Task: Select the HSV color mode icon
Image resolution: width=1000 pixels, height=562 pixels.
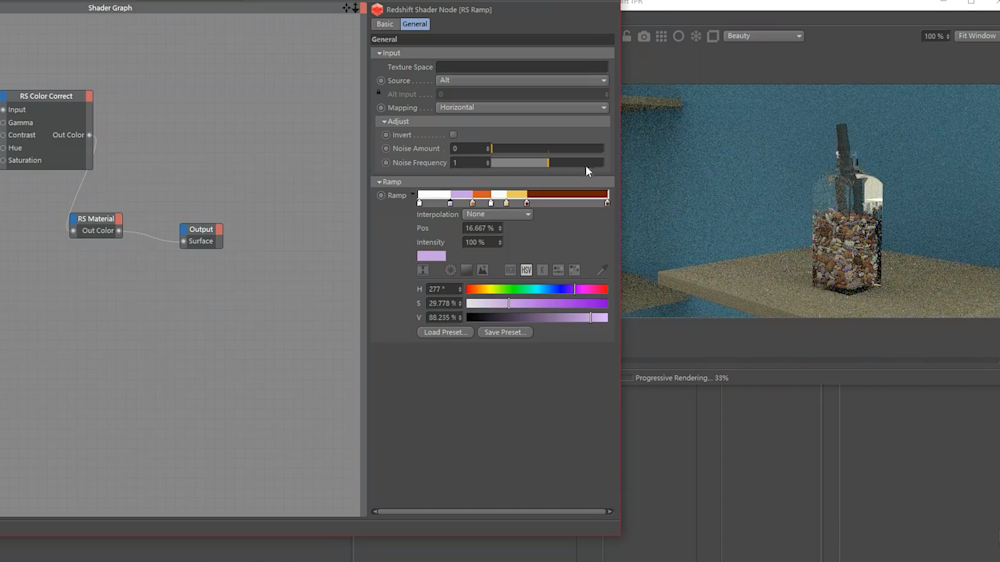Action: [x=526, y=270]
